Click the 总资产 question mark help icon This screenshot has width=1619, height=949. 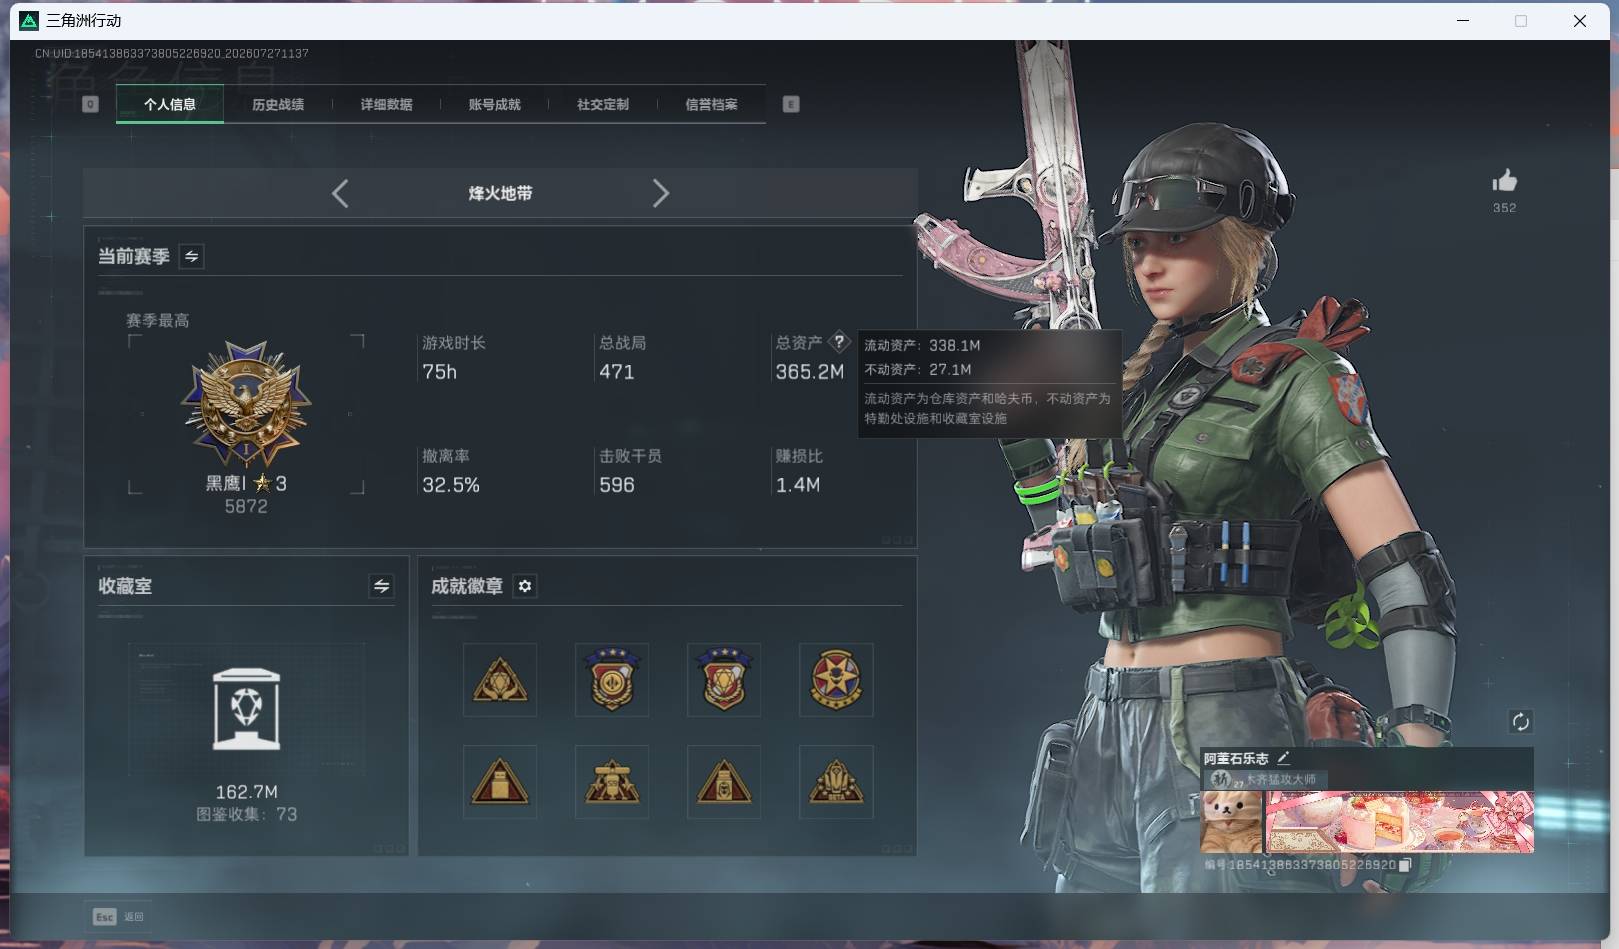[840, 341]
